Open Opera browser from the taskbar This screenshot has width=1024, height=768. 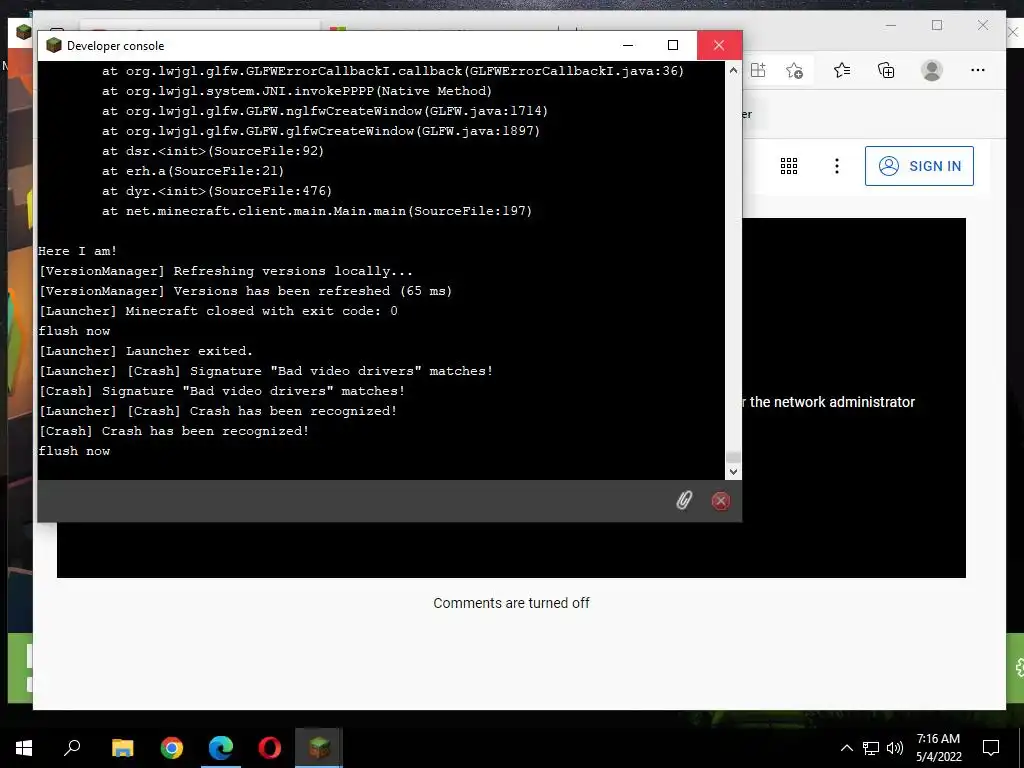[270, 748]
